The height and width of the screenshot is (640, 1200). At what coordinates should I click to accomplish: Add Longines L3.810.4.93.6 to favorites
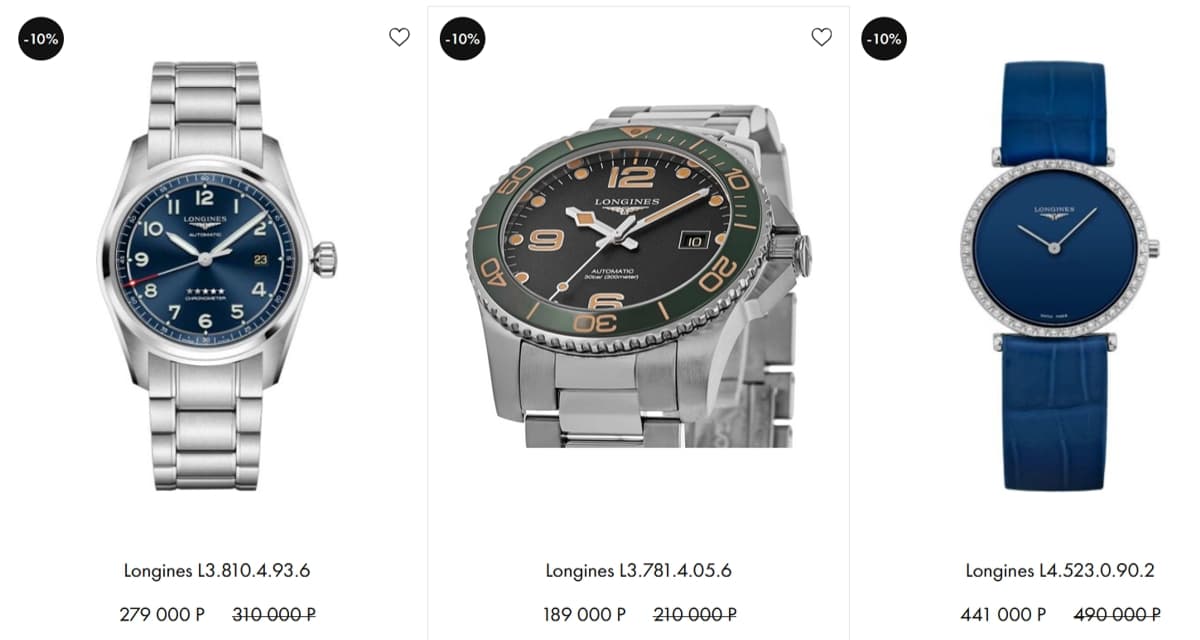pos(399,38)
